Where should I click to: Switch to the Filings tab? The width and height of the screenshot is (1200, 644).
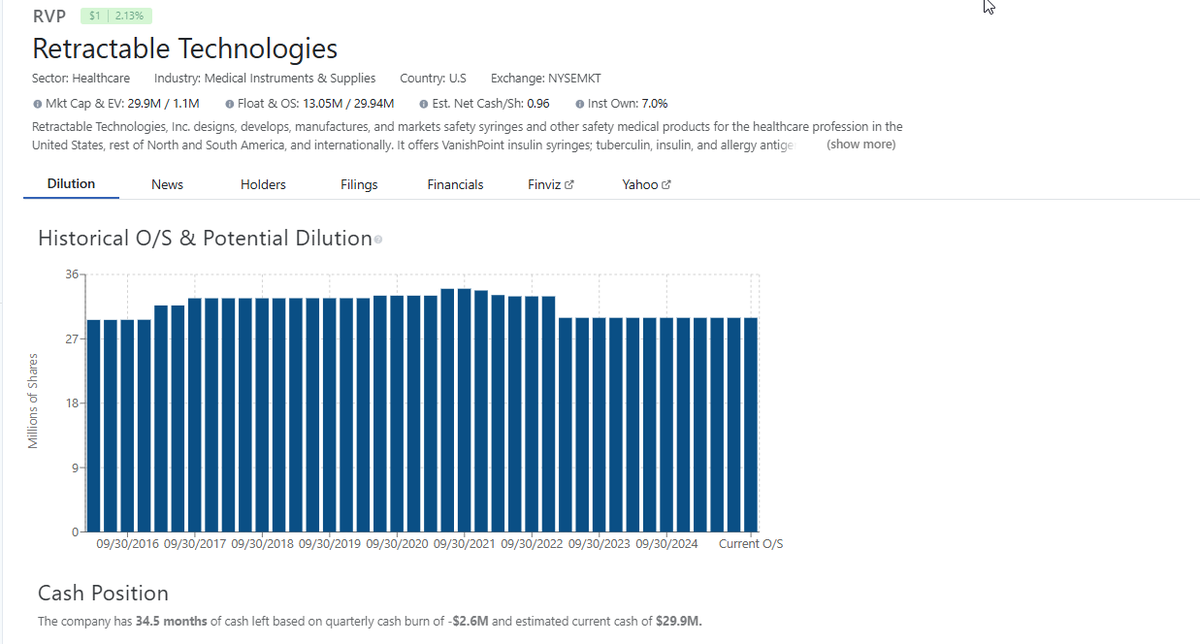tap(359, 184)
